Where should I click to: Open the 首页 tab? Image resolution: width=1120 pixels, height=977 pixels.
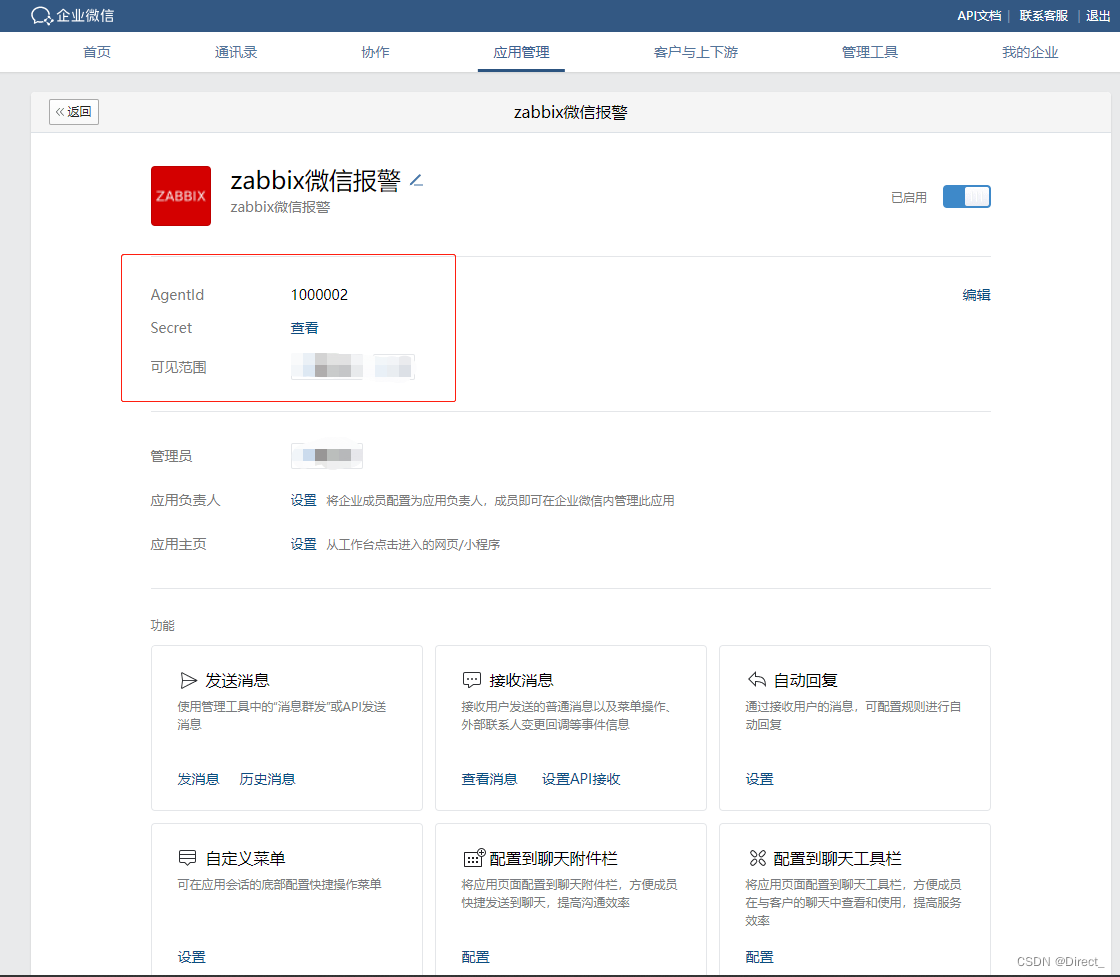coord(96,52)
